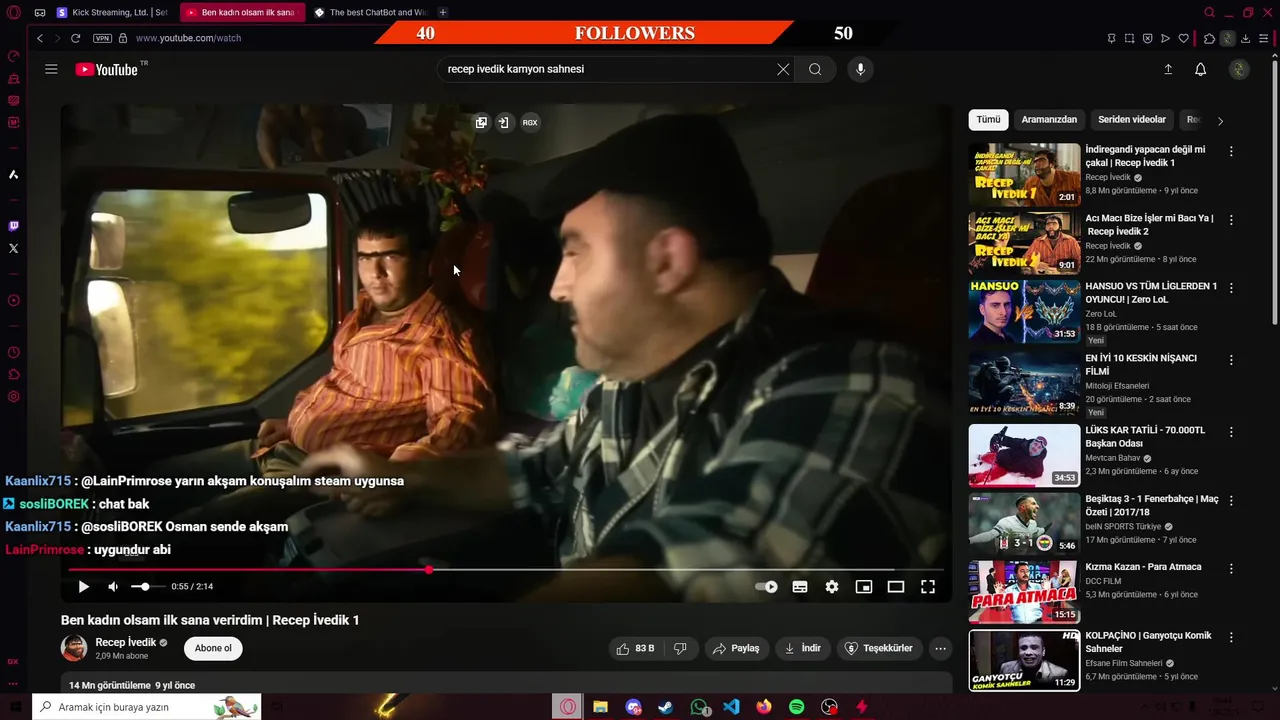This screenshot has width=1280, height=720.
Task: Open the player settings gear
Action: coord(832,587)
